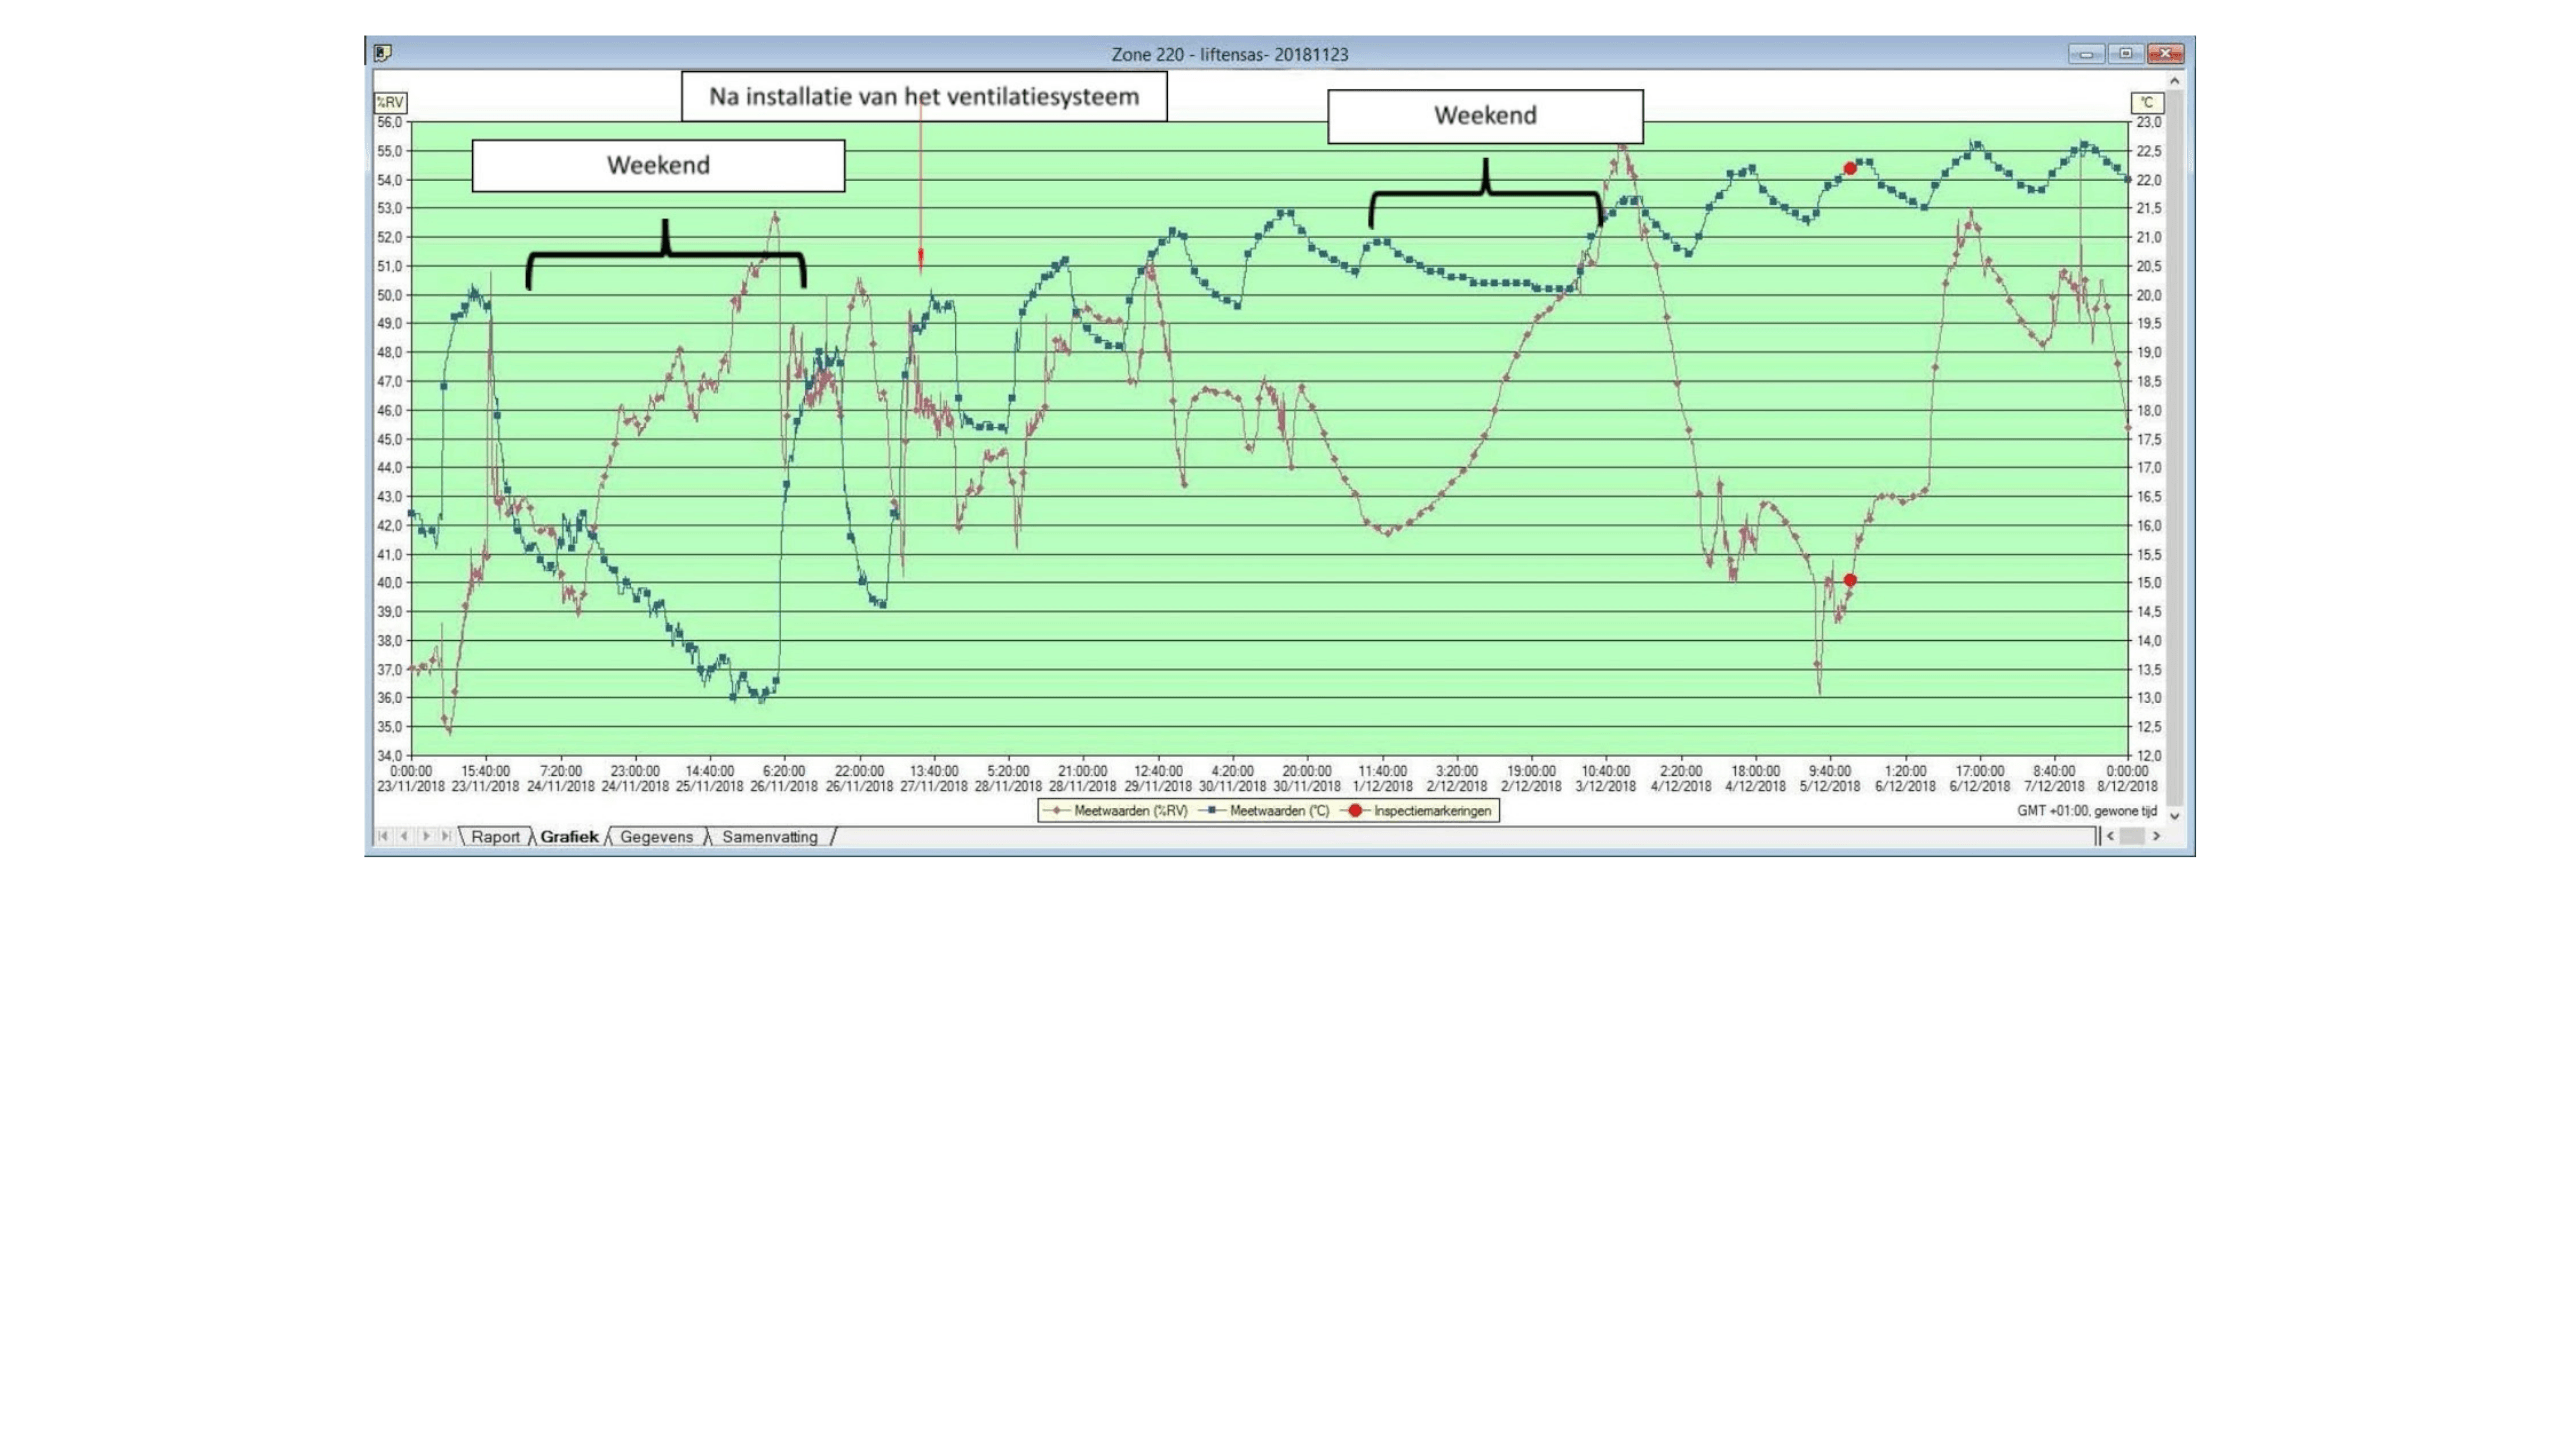Click the '17,5' value on °C axis
Viewport: 2560px width, 1440px height.
pos(2149,439)
